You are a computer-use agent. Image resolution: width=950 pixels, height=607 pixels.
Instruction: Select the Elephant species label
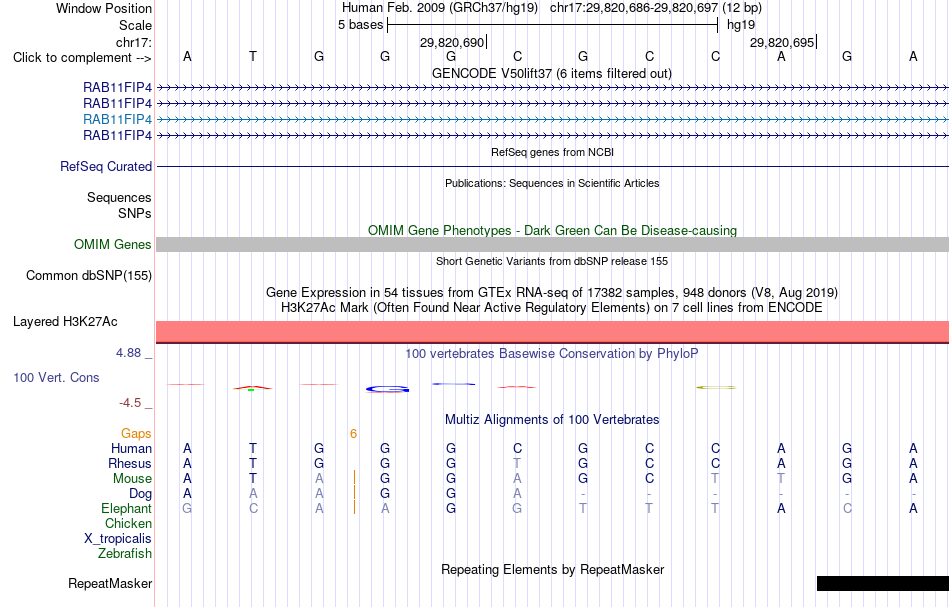tap(126, 508)
